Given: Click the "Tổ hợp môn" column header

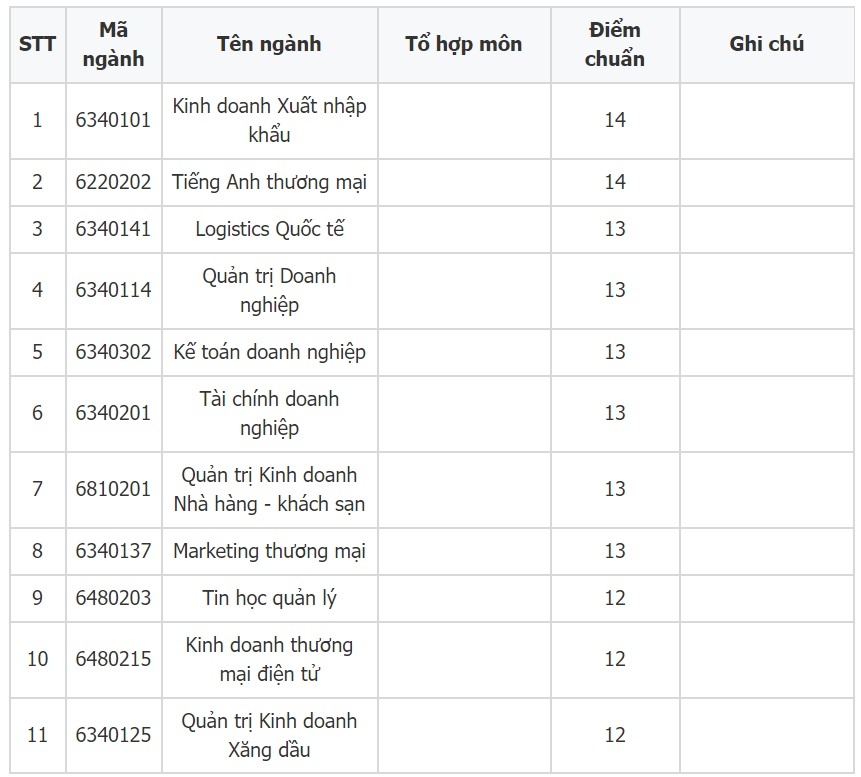Looking at the screenshot, I should tap(463, 44).
